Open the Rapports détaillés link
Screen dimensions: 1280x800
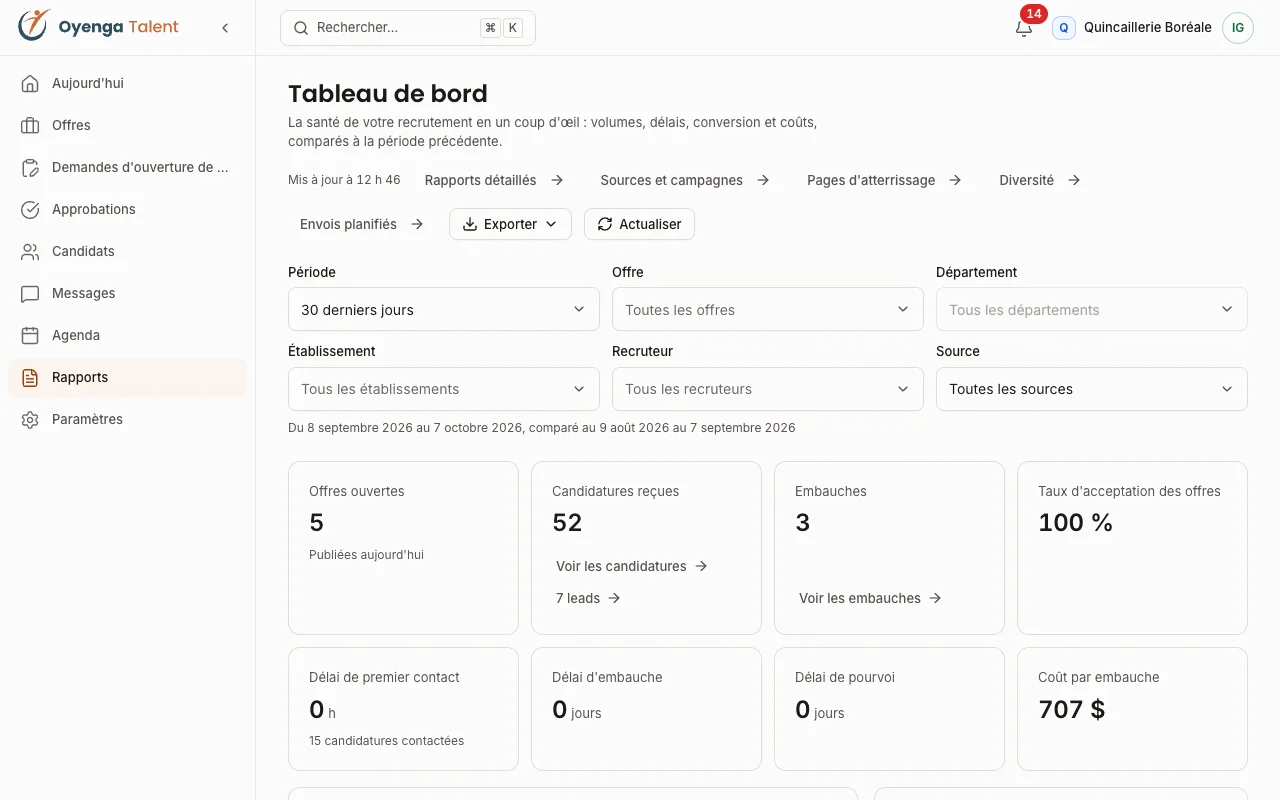coord(494,180)
